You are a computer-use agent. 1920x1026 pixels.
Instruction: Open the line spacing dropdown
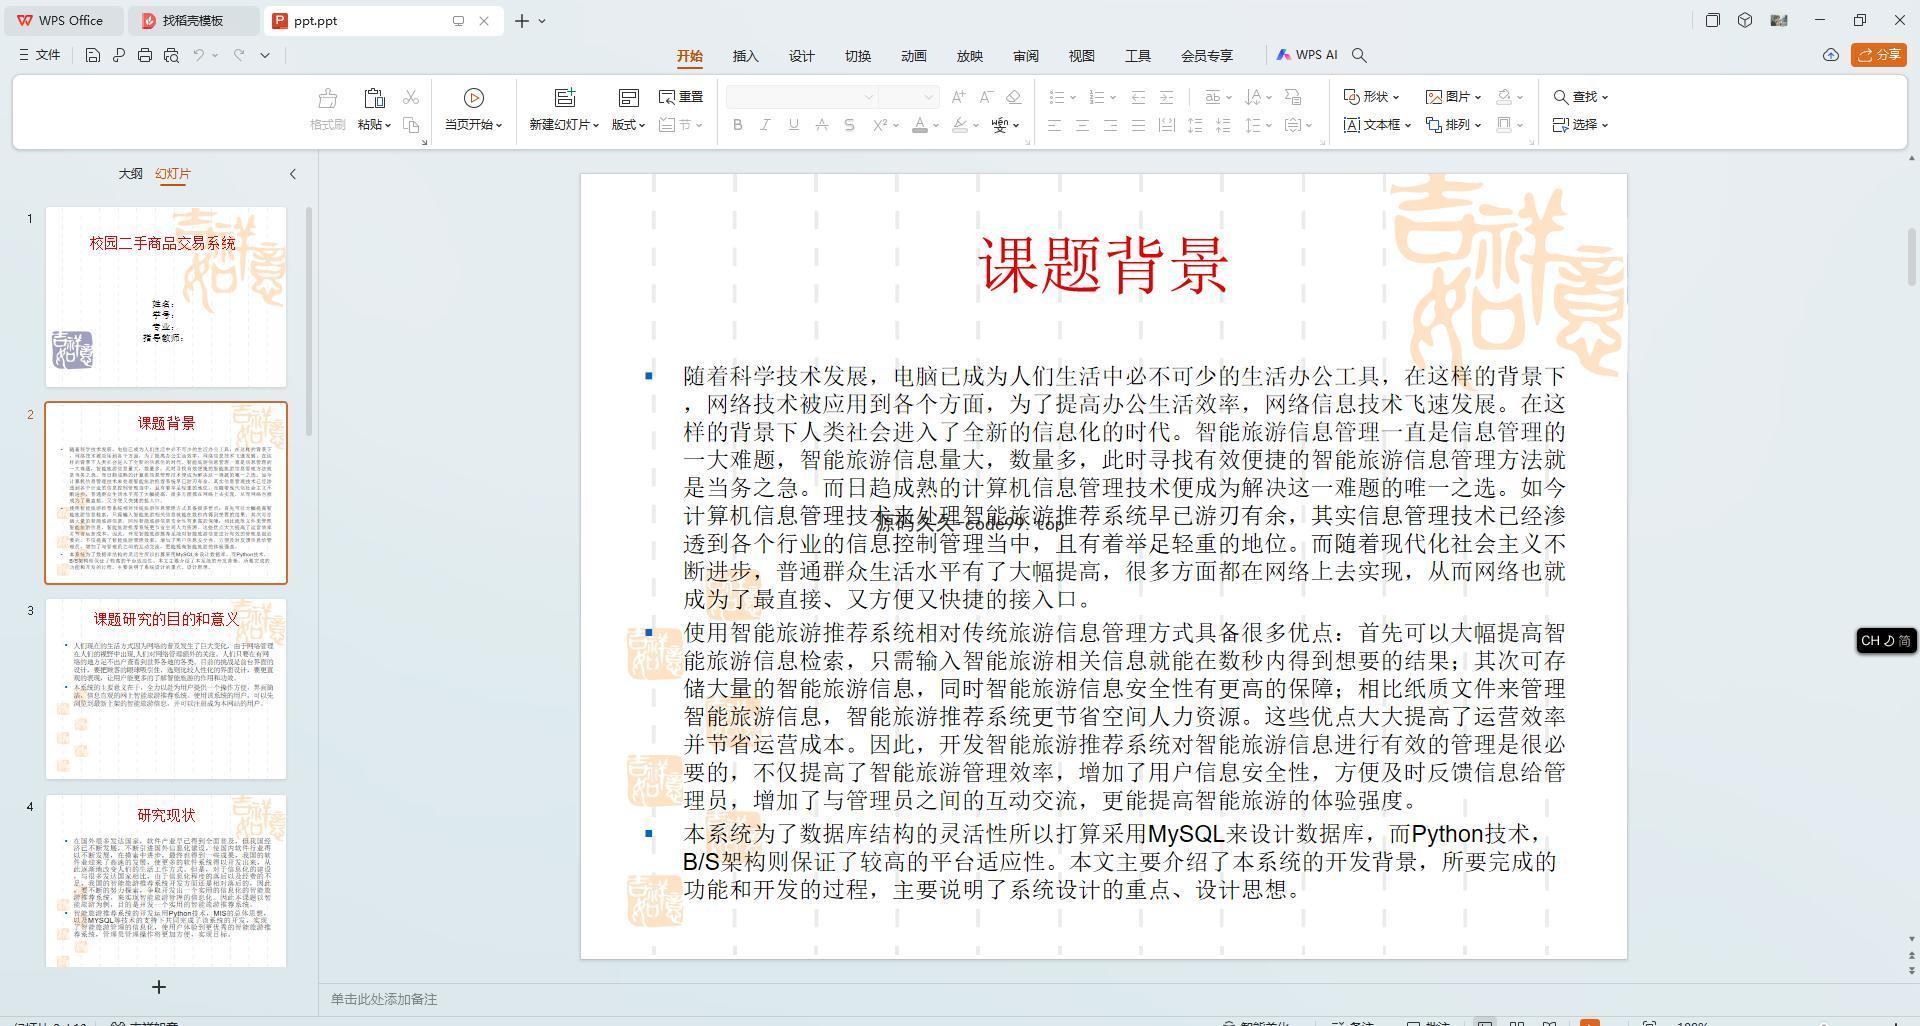pos(1258,125)
